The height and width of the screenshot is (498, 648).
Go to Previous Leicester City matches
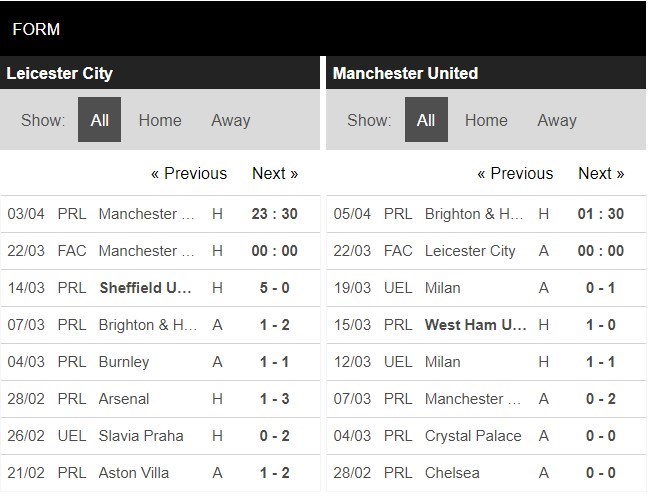point(189,173)
